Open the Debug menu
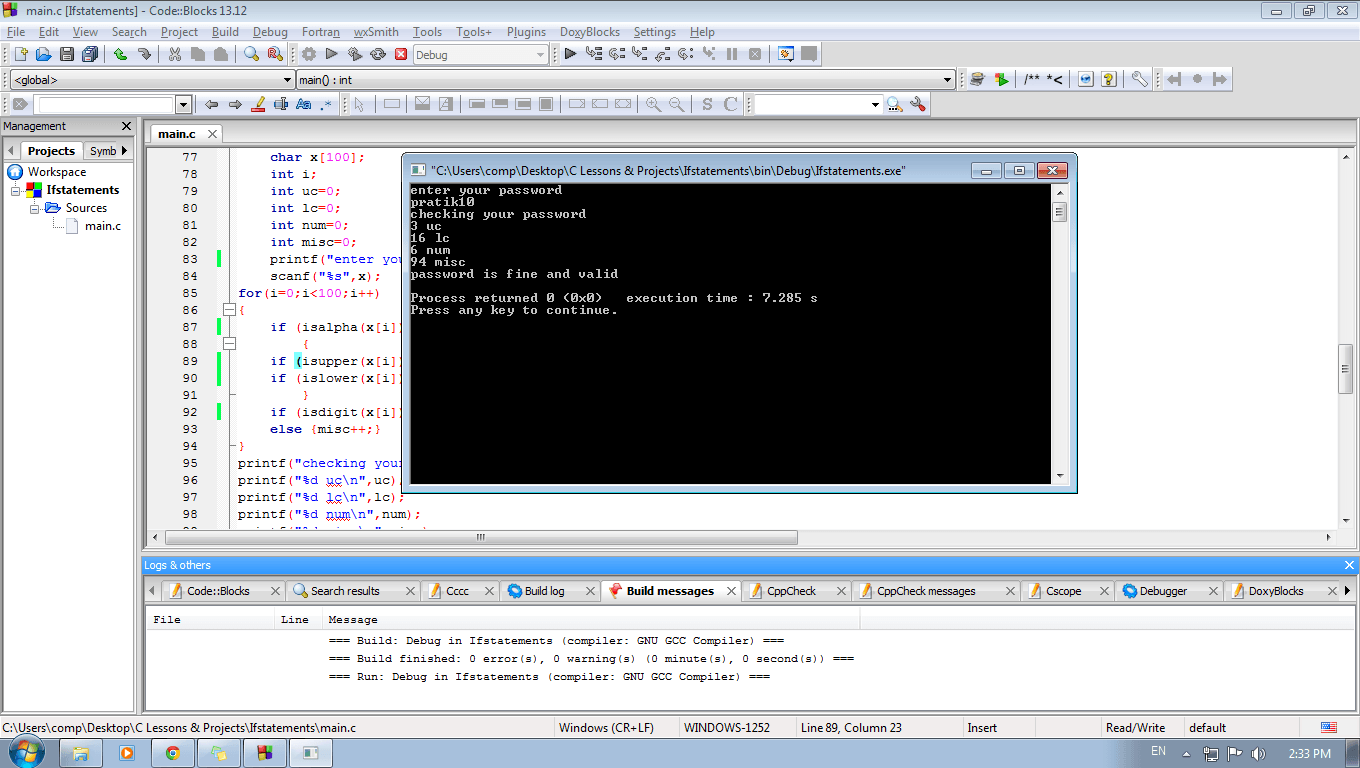 click(270, 32)
